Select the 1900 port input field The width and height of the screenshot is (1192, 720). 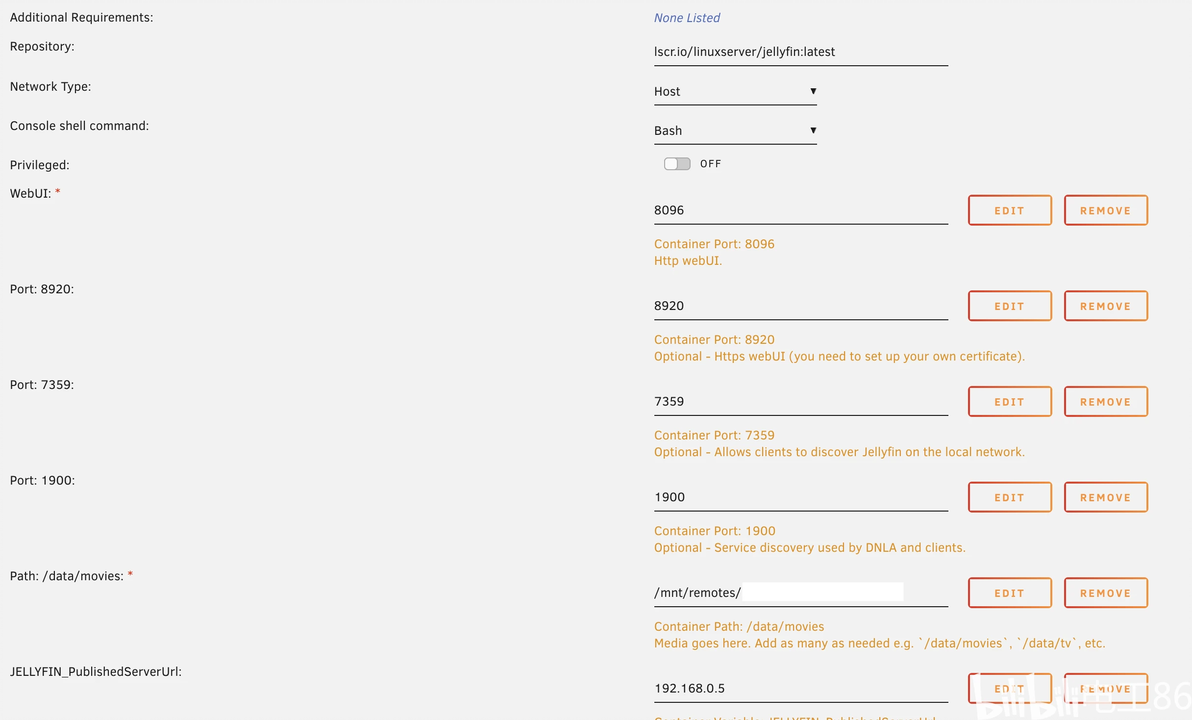[x=800, y=498]
